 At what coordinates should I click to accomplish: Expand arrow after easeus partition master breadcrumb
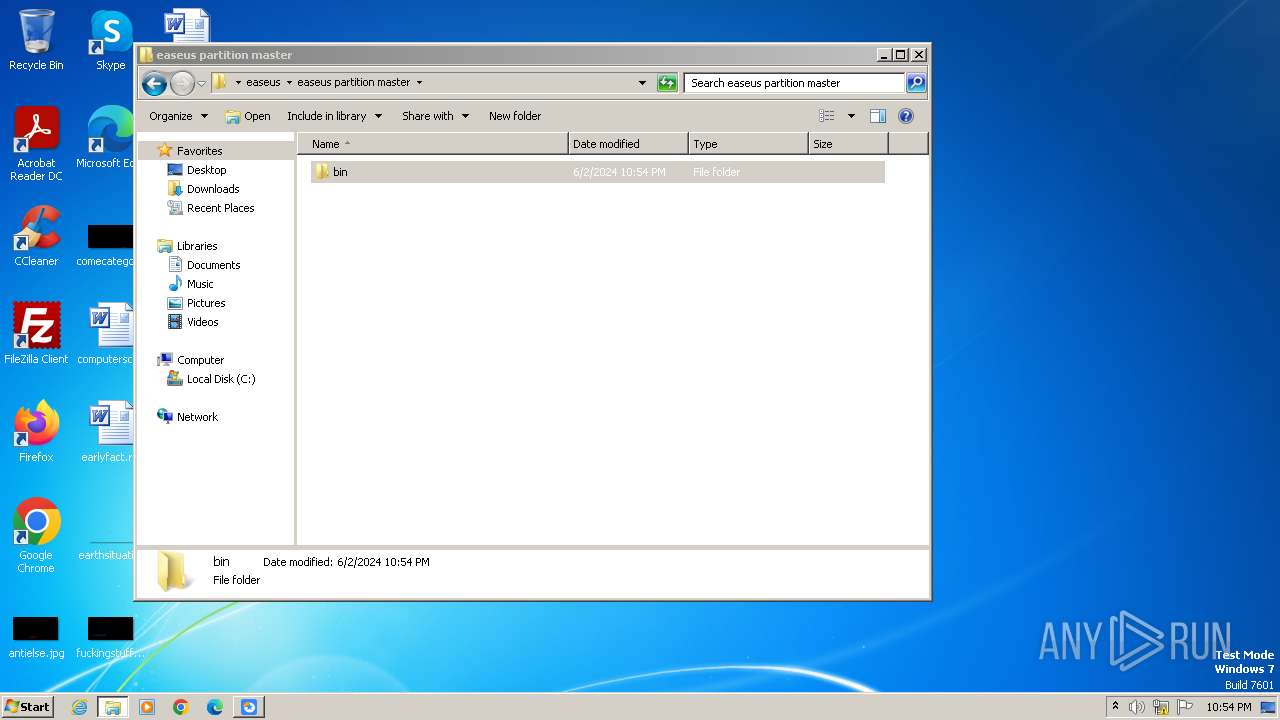click(x=419, y=82)
